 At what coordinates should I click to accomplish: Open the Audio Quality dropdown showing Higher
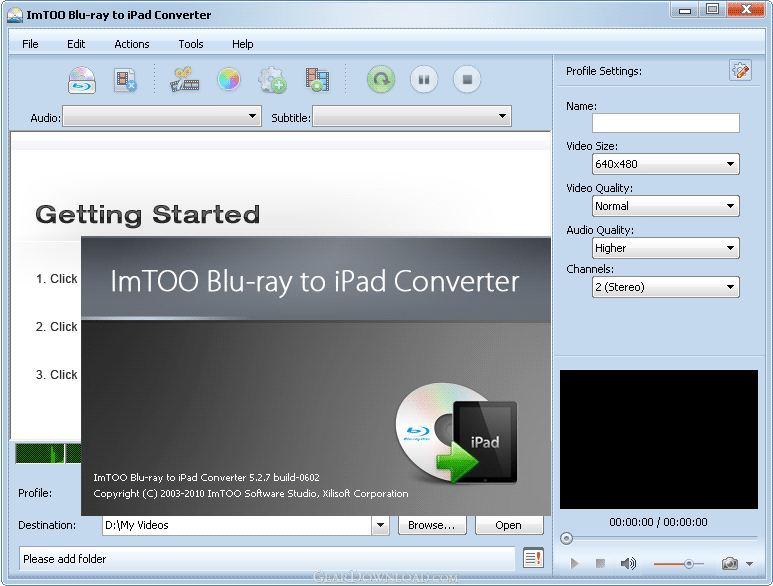click(666, 248)
